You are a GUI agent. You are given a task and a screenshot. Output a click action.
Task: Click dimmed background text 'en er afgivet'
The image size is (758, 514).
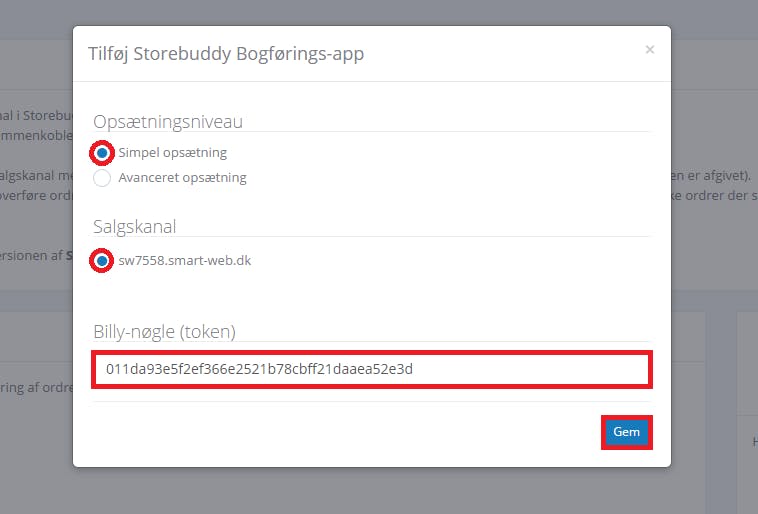711,176
